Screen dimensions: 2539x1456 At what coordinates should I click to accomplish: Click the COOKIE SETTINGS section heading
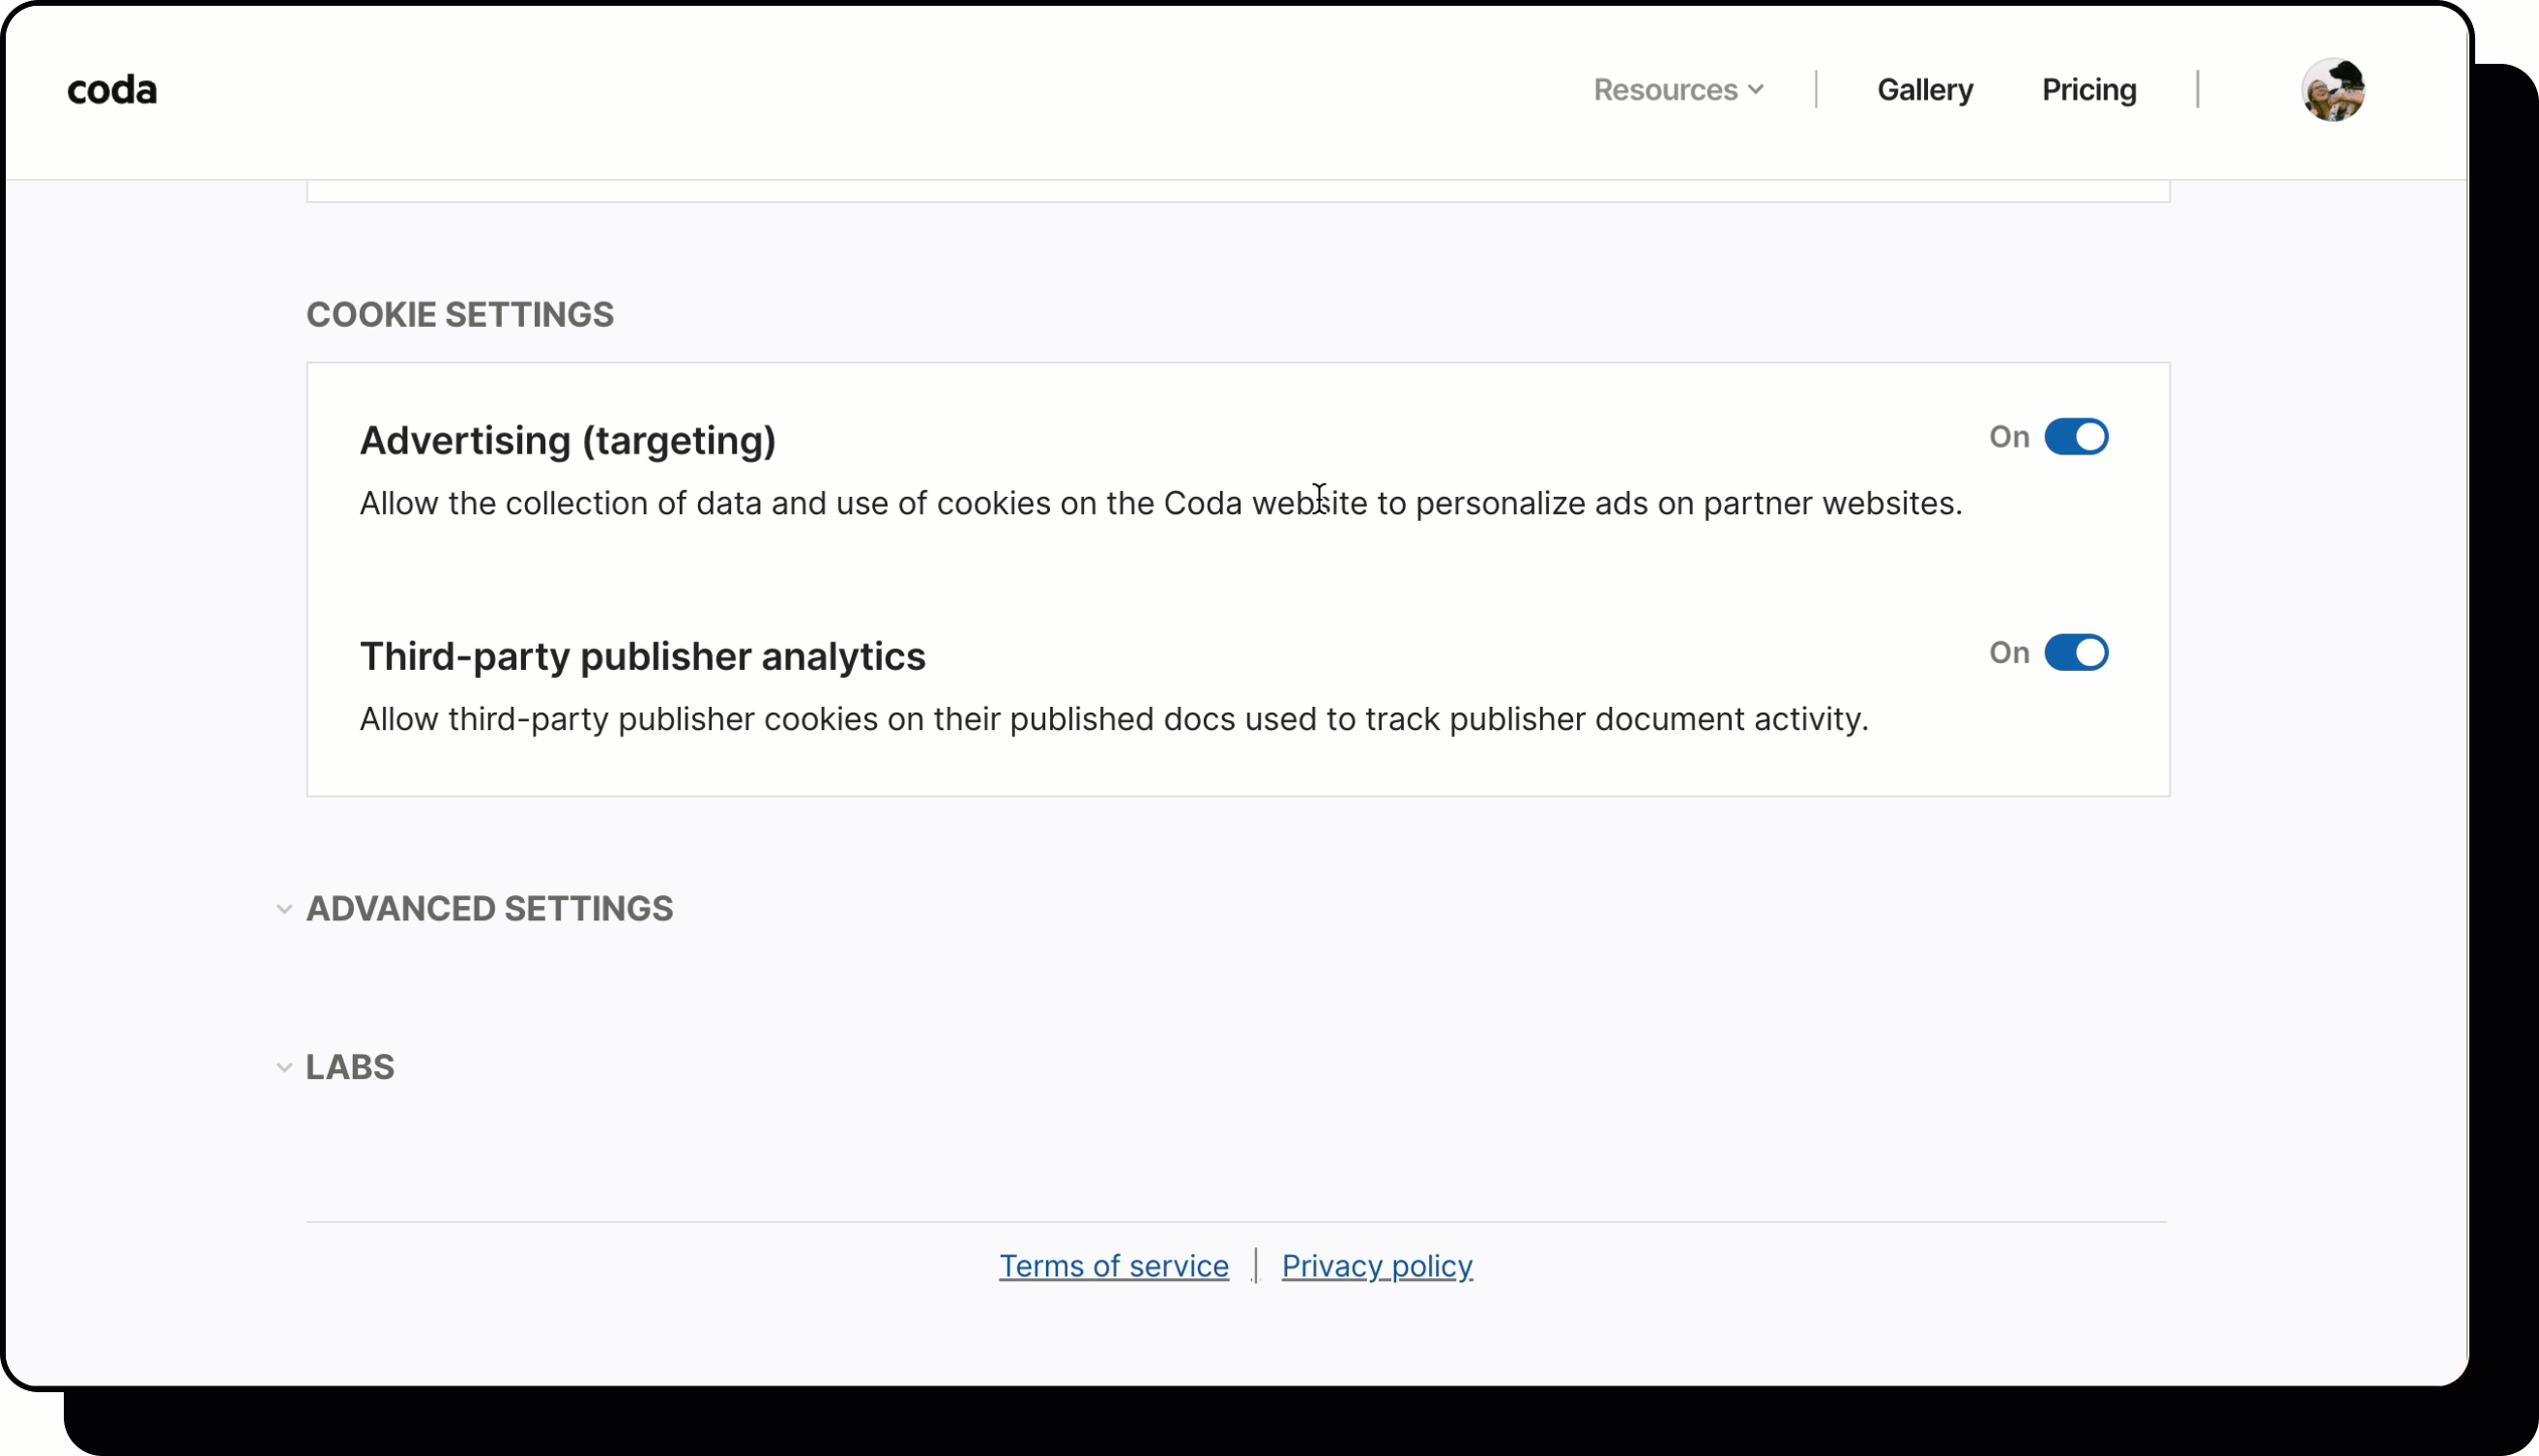point(460,315)
